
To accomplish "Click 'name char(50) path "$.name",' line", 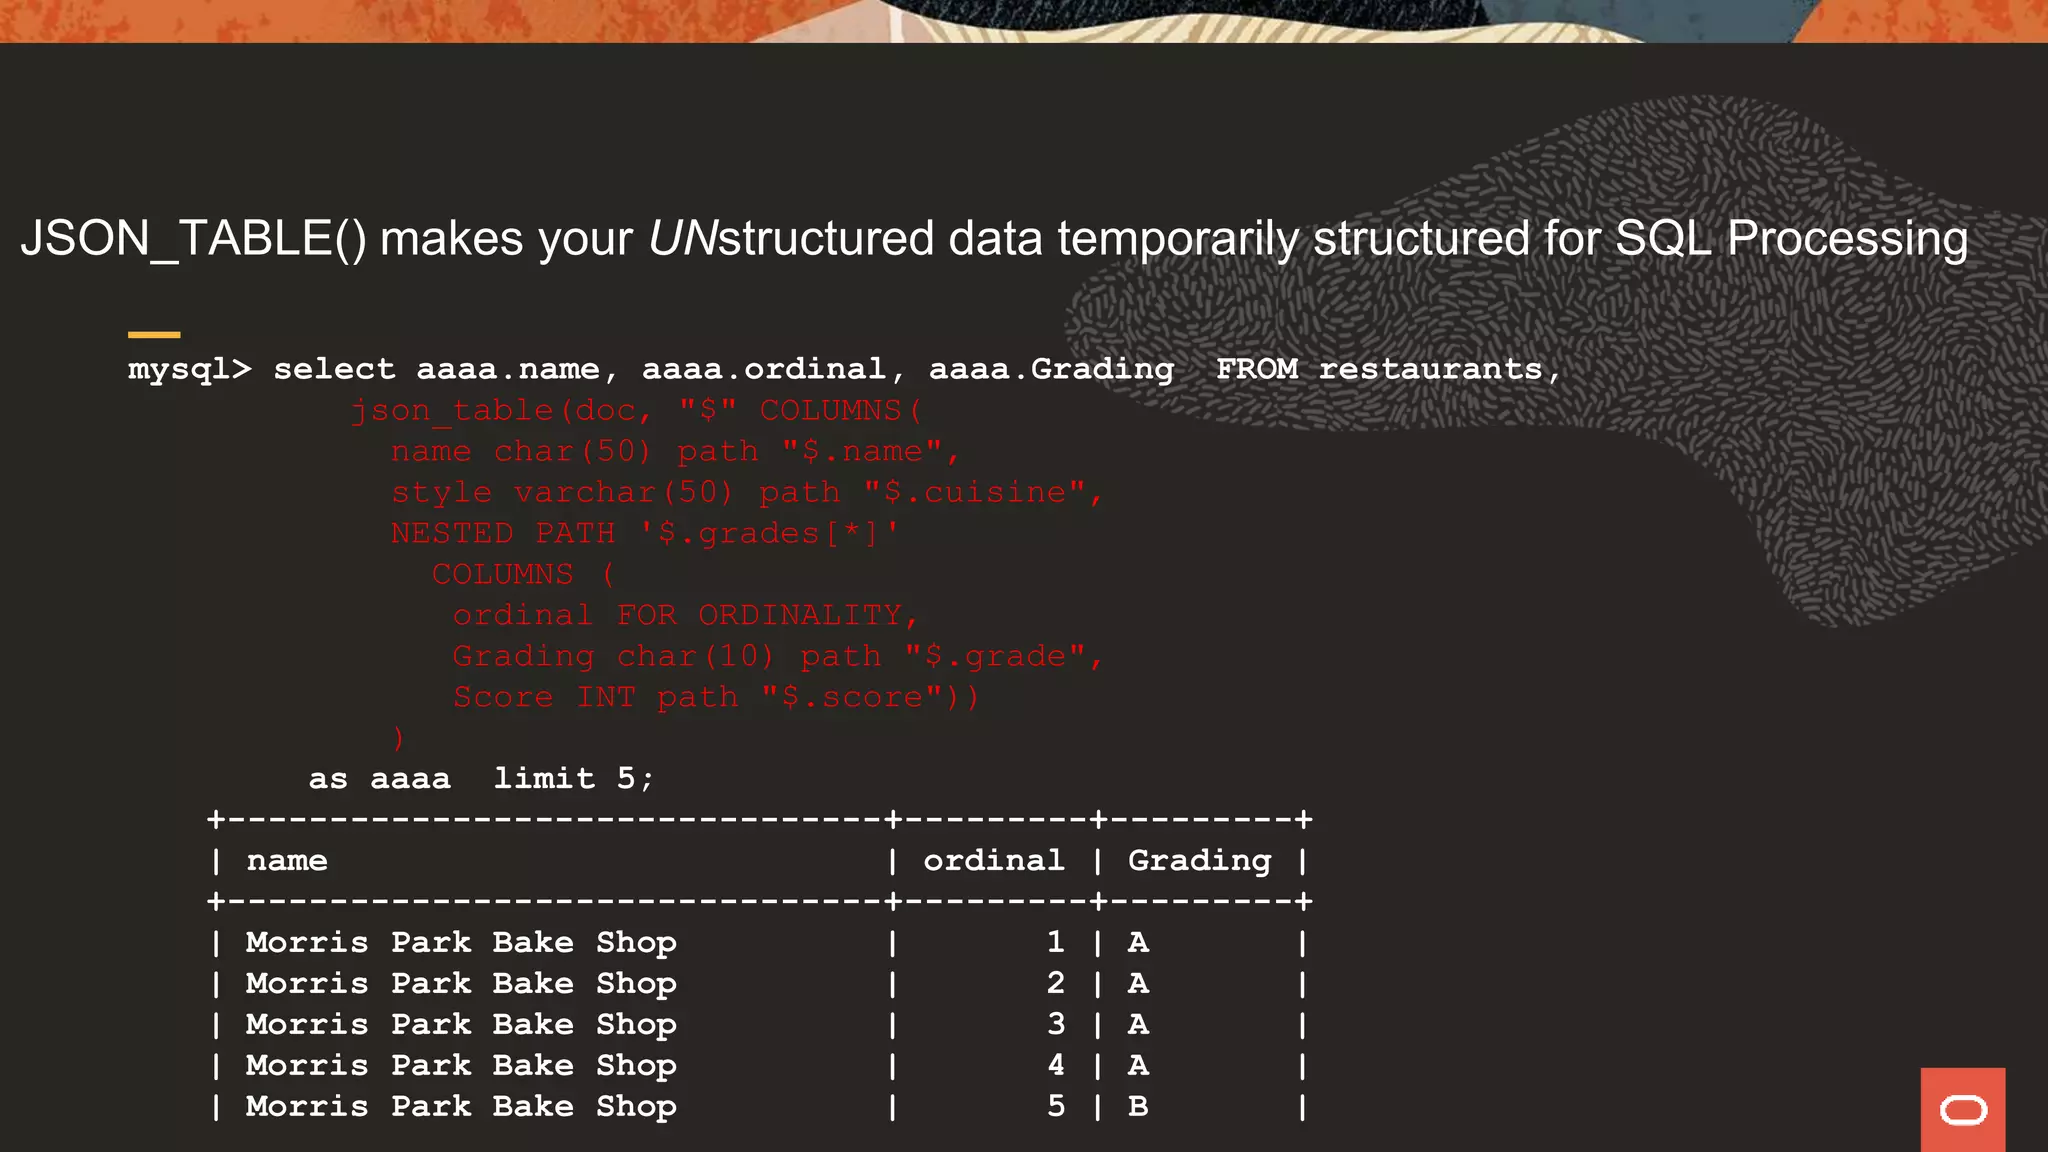I will 676,451.
